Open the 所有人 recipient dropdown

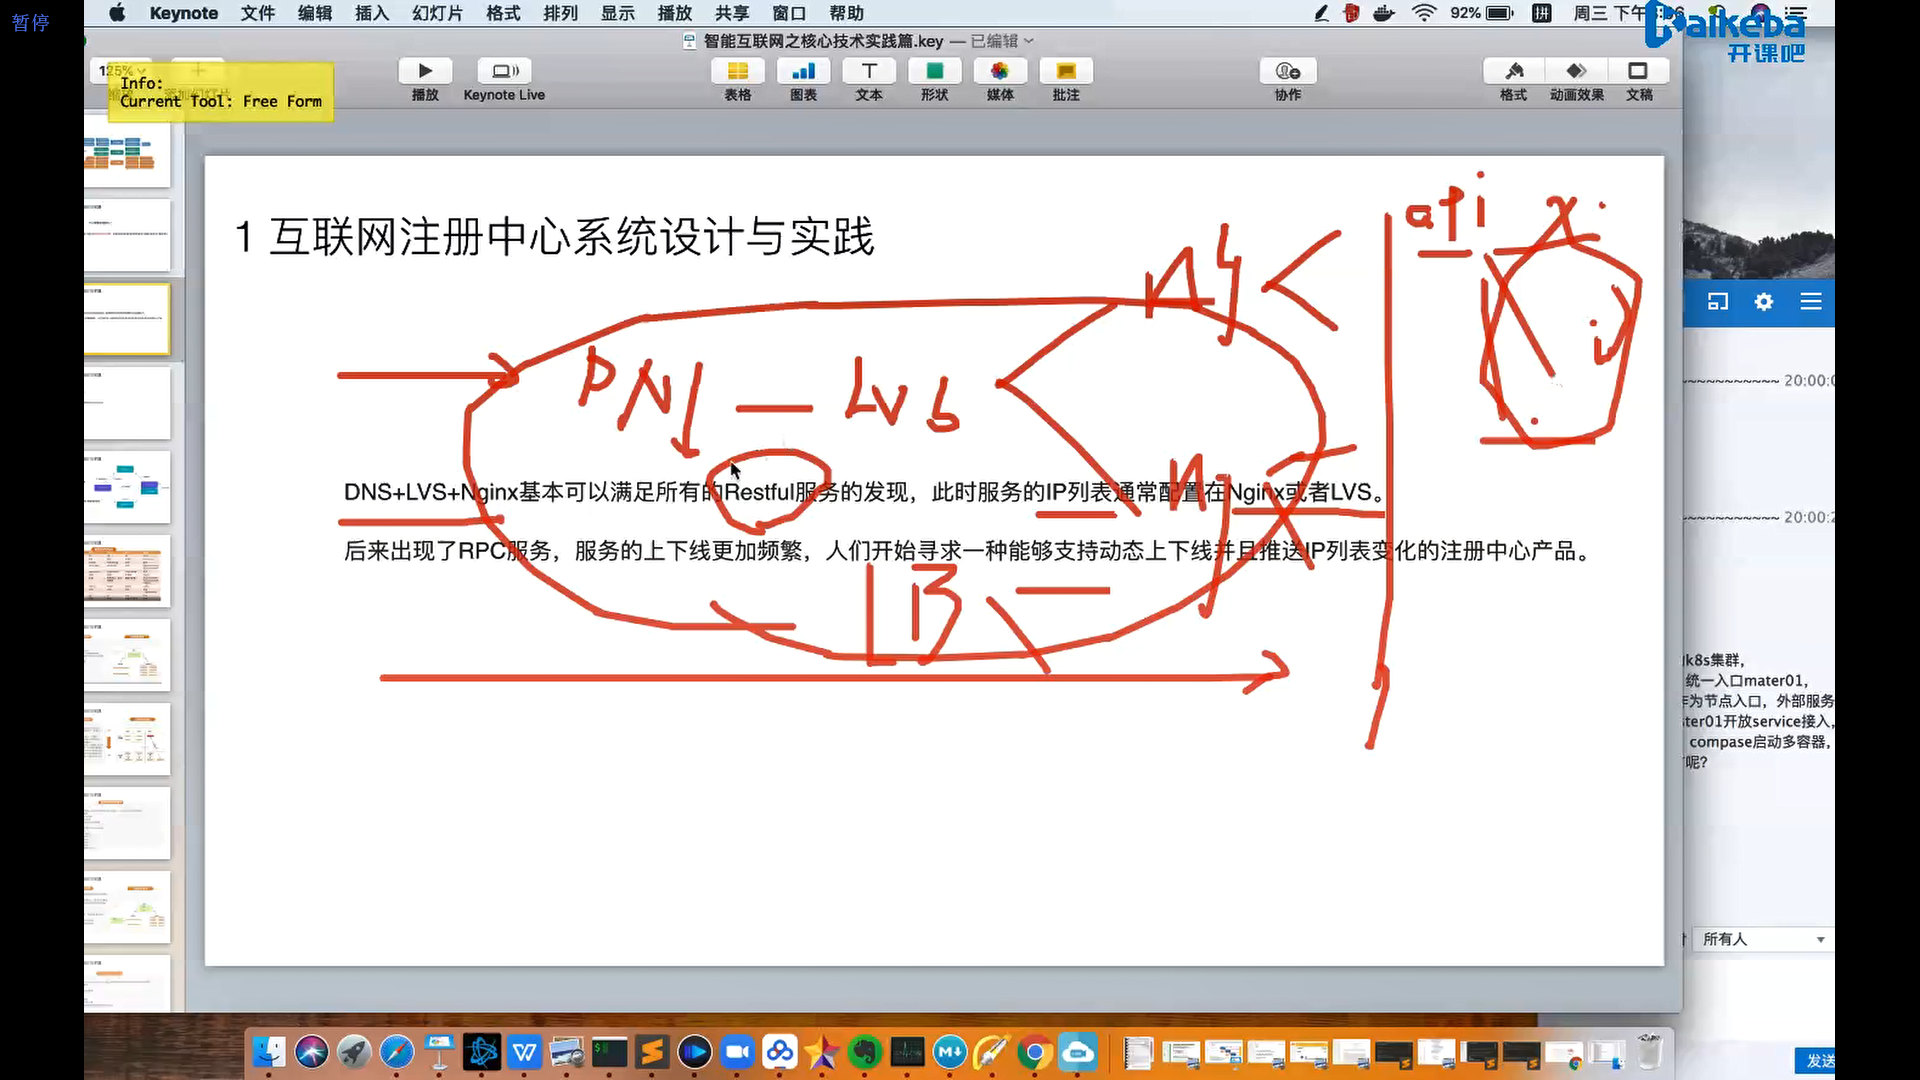click(1762, 939)
